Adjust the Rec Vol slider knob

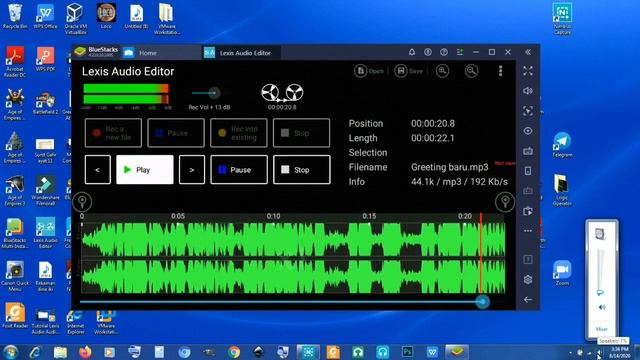tap(214, 93)
